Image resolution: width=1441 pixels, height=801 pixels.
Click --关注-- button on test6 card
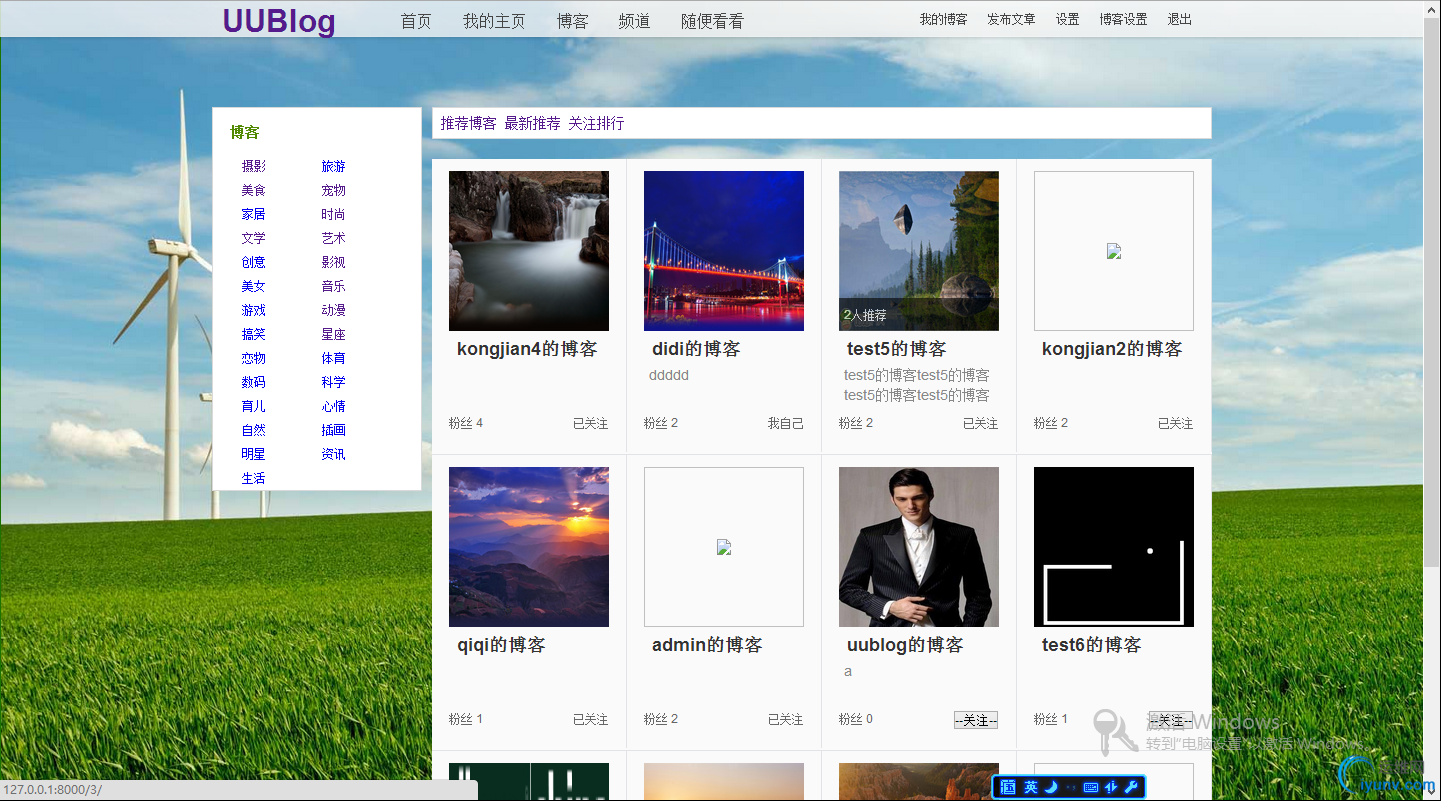point(1171,720)
